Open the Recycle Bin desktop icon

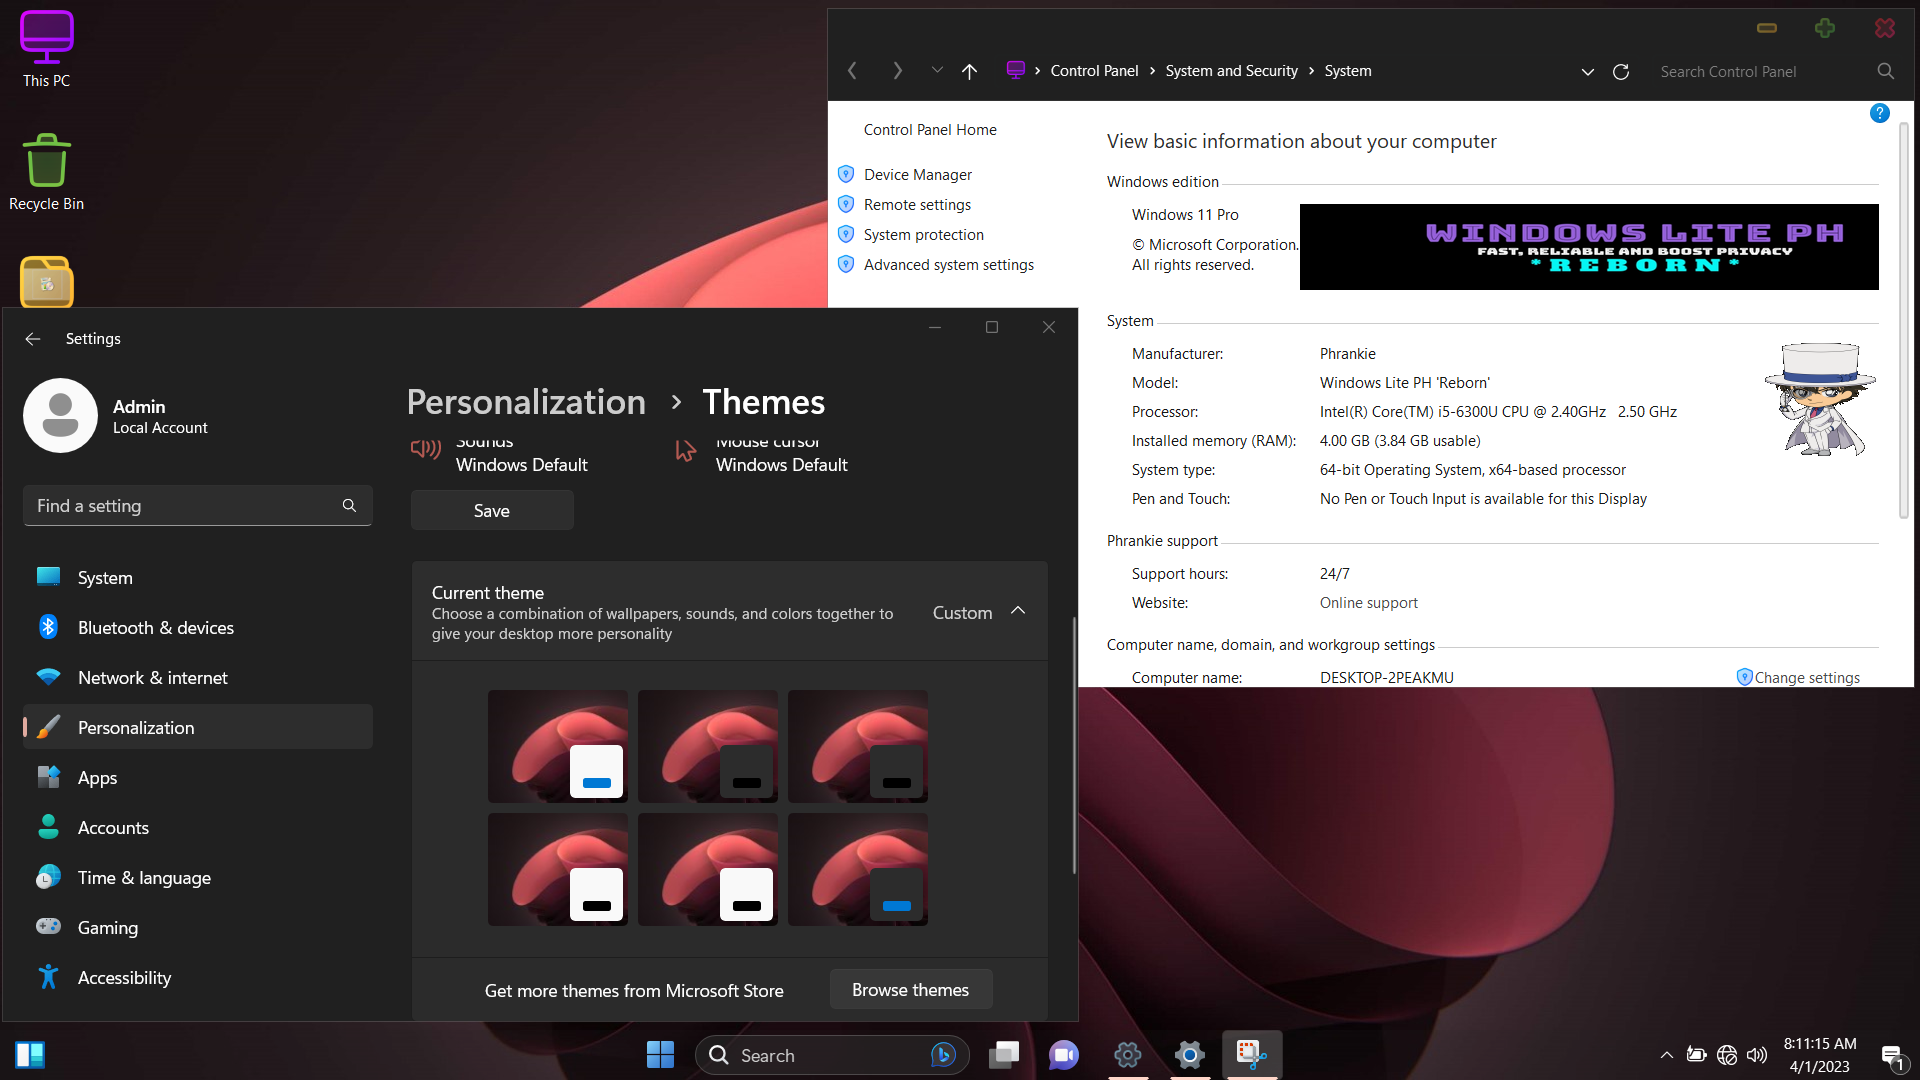tap(46, 172)
